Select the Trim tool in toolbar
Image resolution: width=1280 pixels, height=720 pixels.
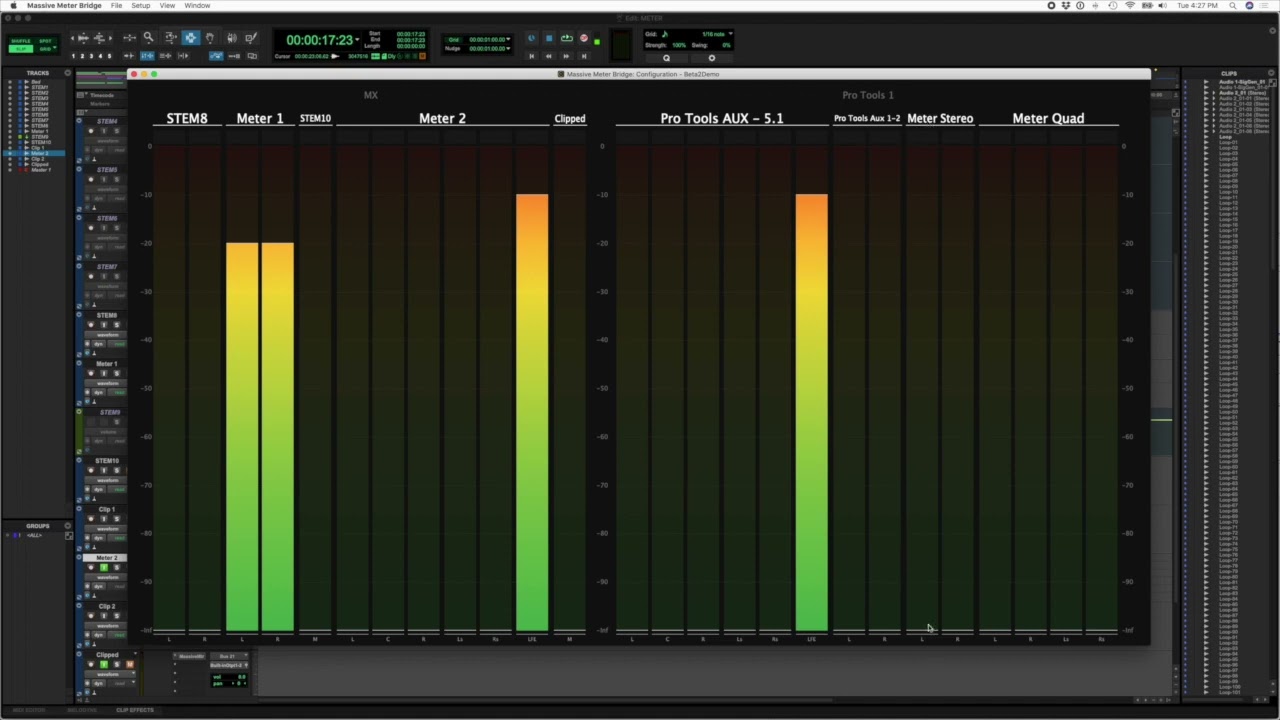coord(169,38)
